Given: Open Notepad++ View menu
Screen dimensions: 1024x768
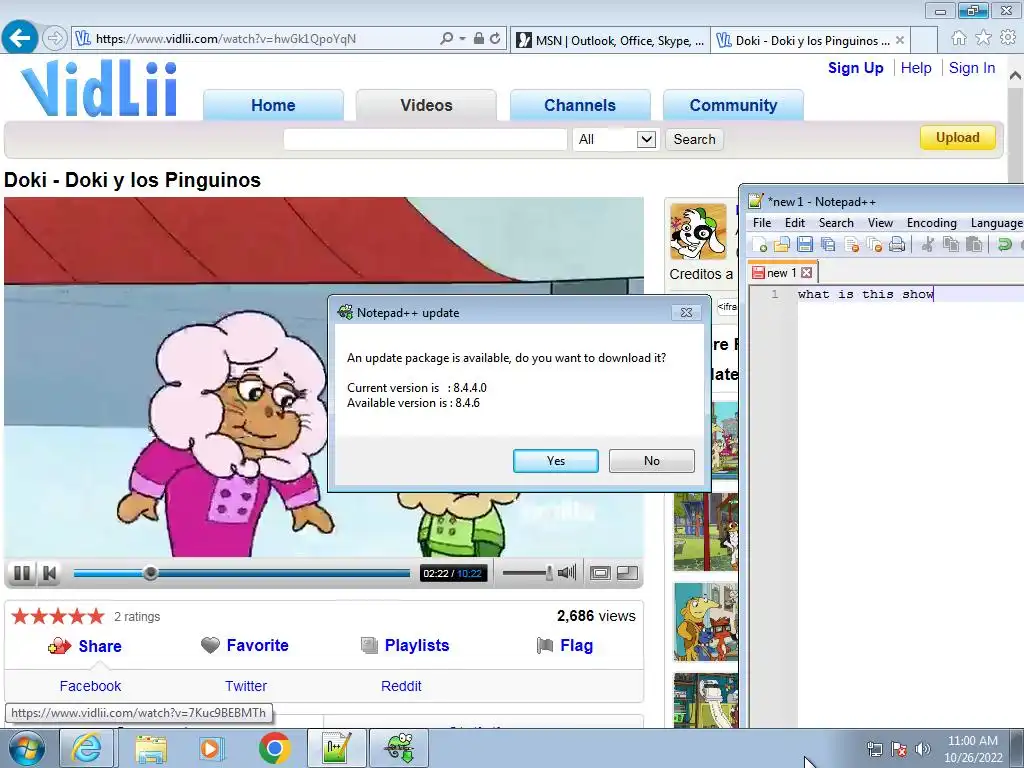Looking at the screenshot, I should point(880,223).
